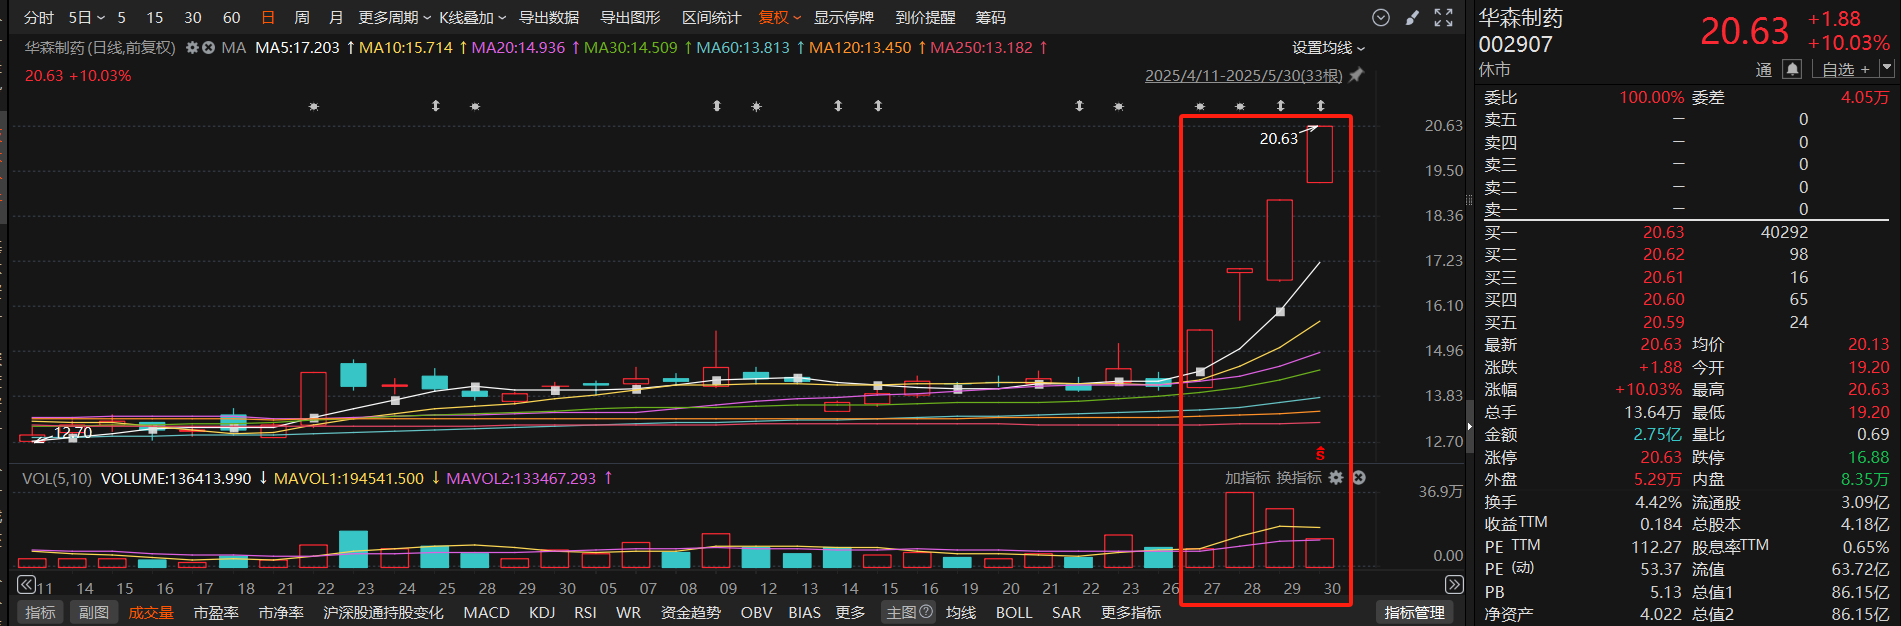Image resolution: width=1901 pixels, height=626 pixels.
Task: Click the drawing brush tool icon
Action: [1412, 18]
